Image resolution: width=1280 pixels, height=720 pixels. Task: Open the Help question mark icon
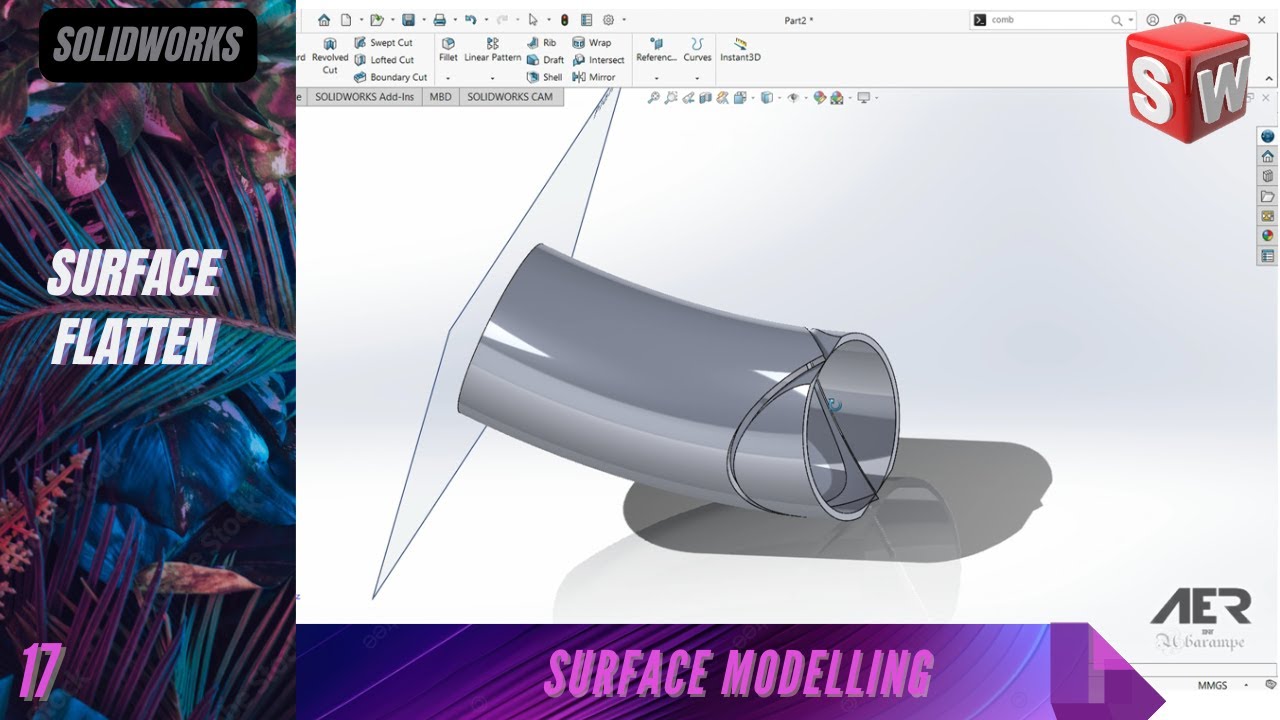(x=1180, y=20)
